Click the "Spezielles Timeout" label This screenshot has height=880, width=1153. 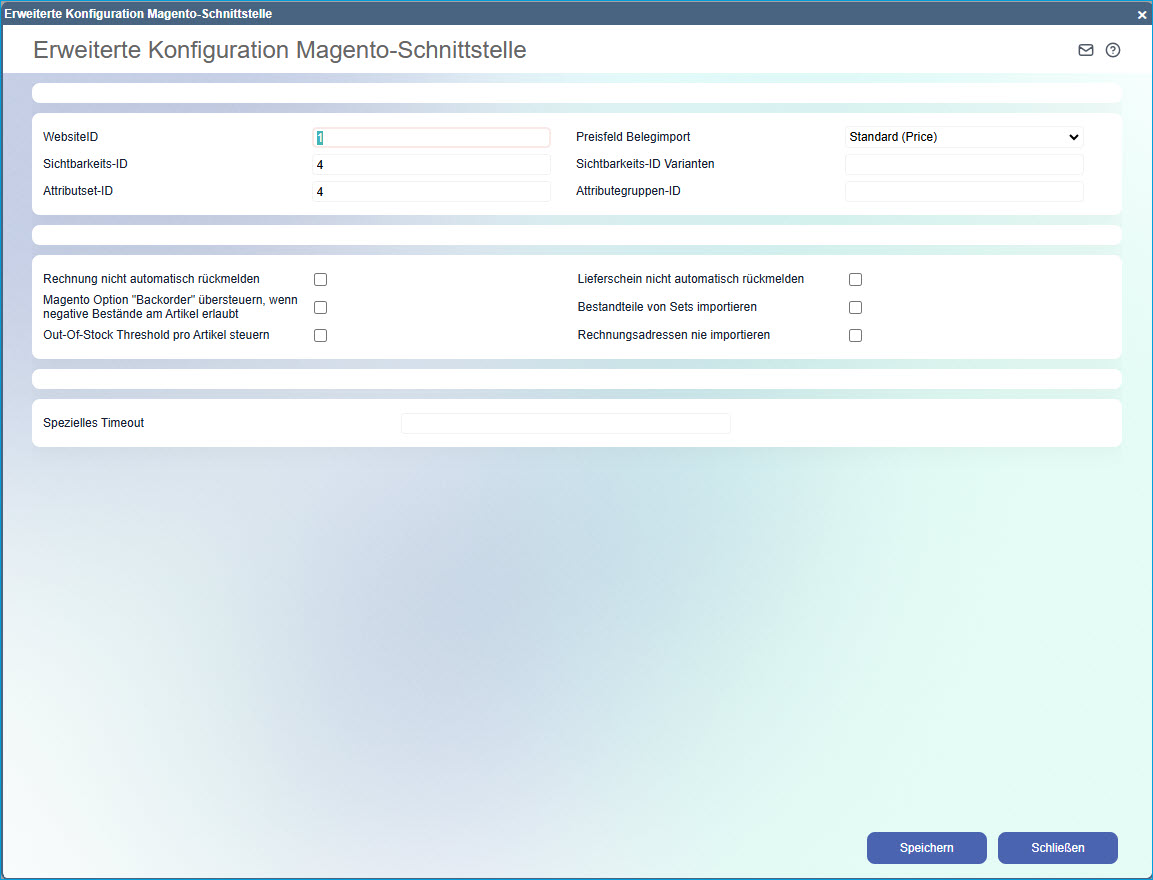[x=93, y=423]
